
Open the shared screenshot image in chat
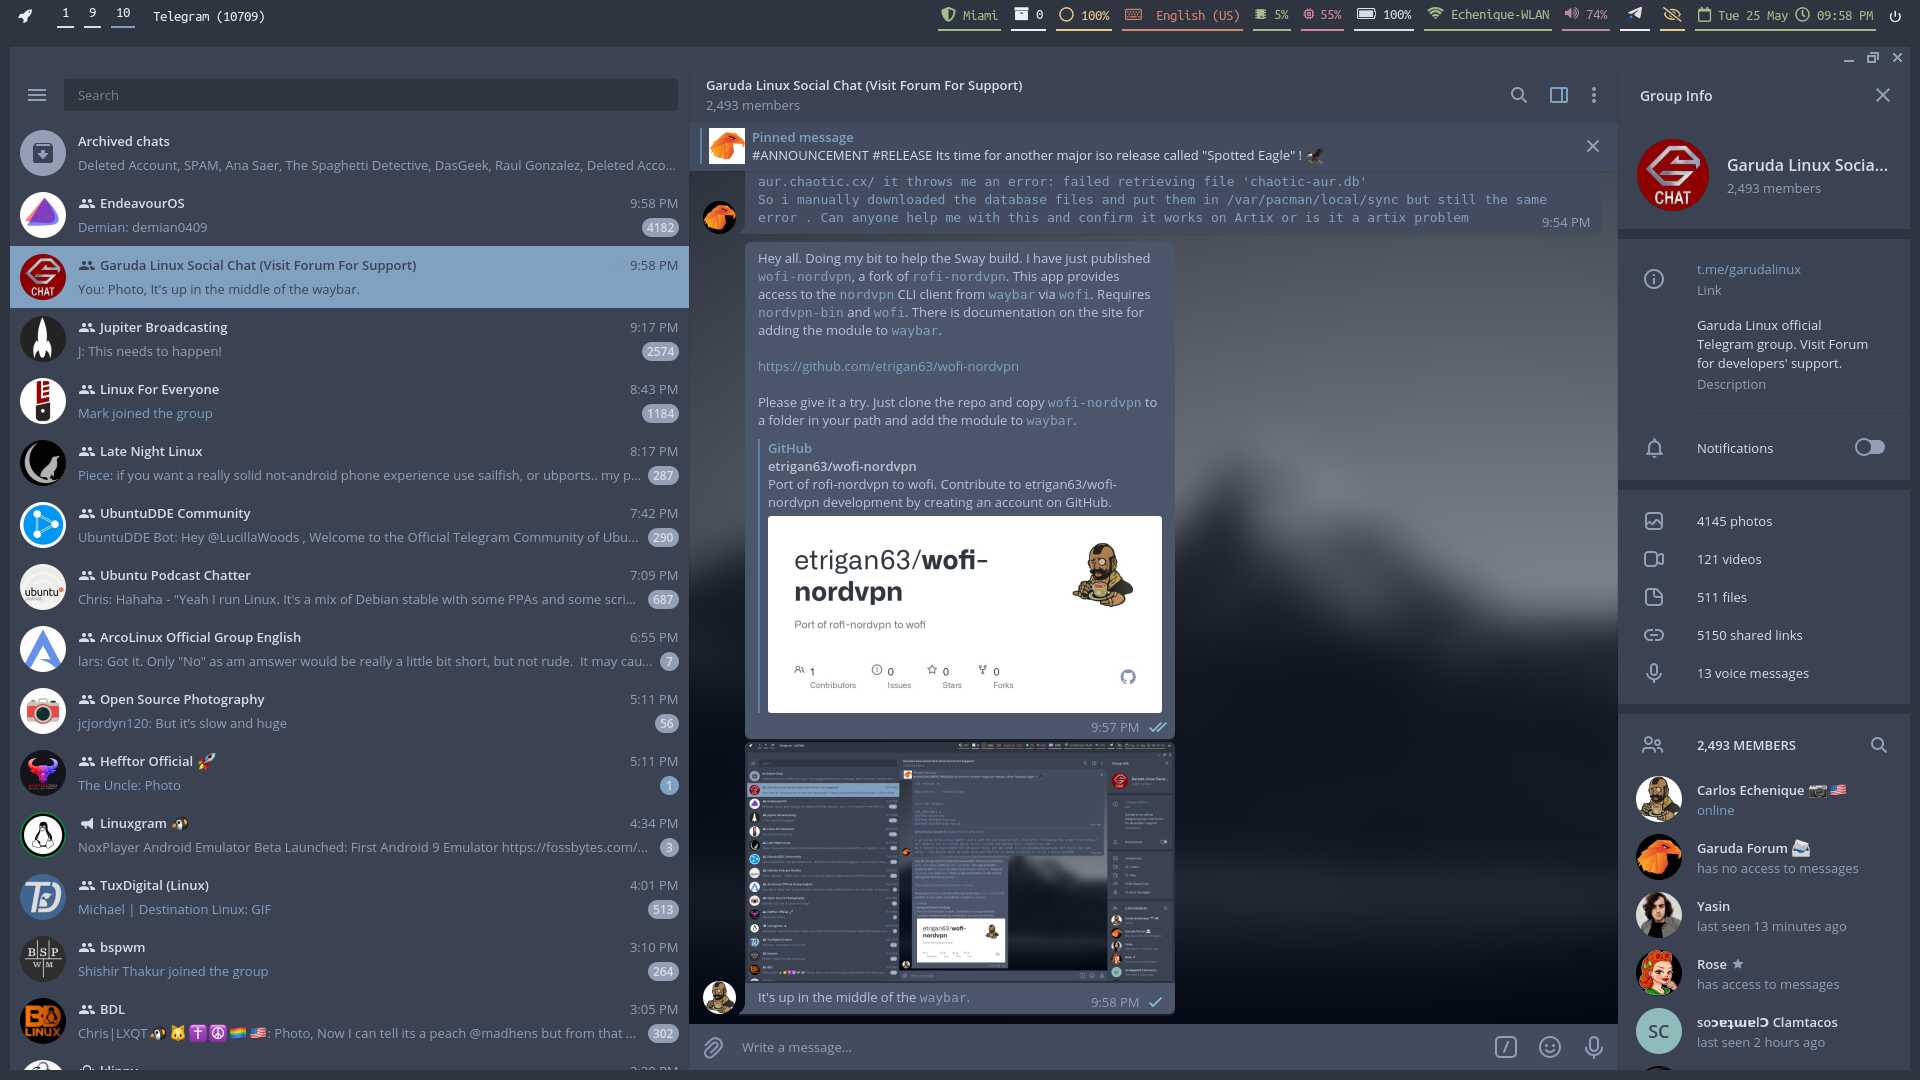click(x=959, y=862)
